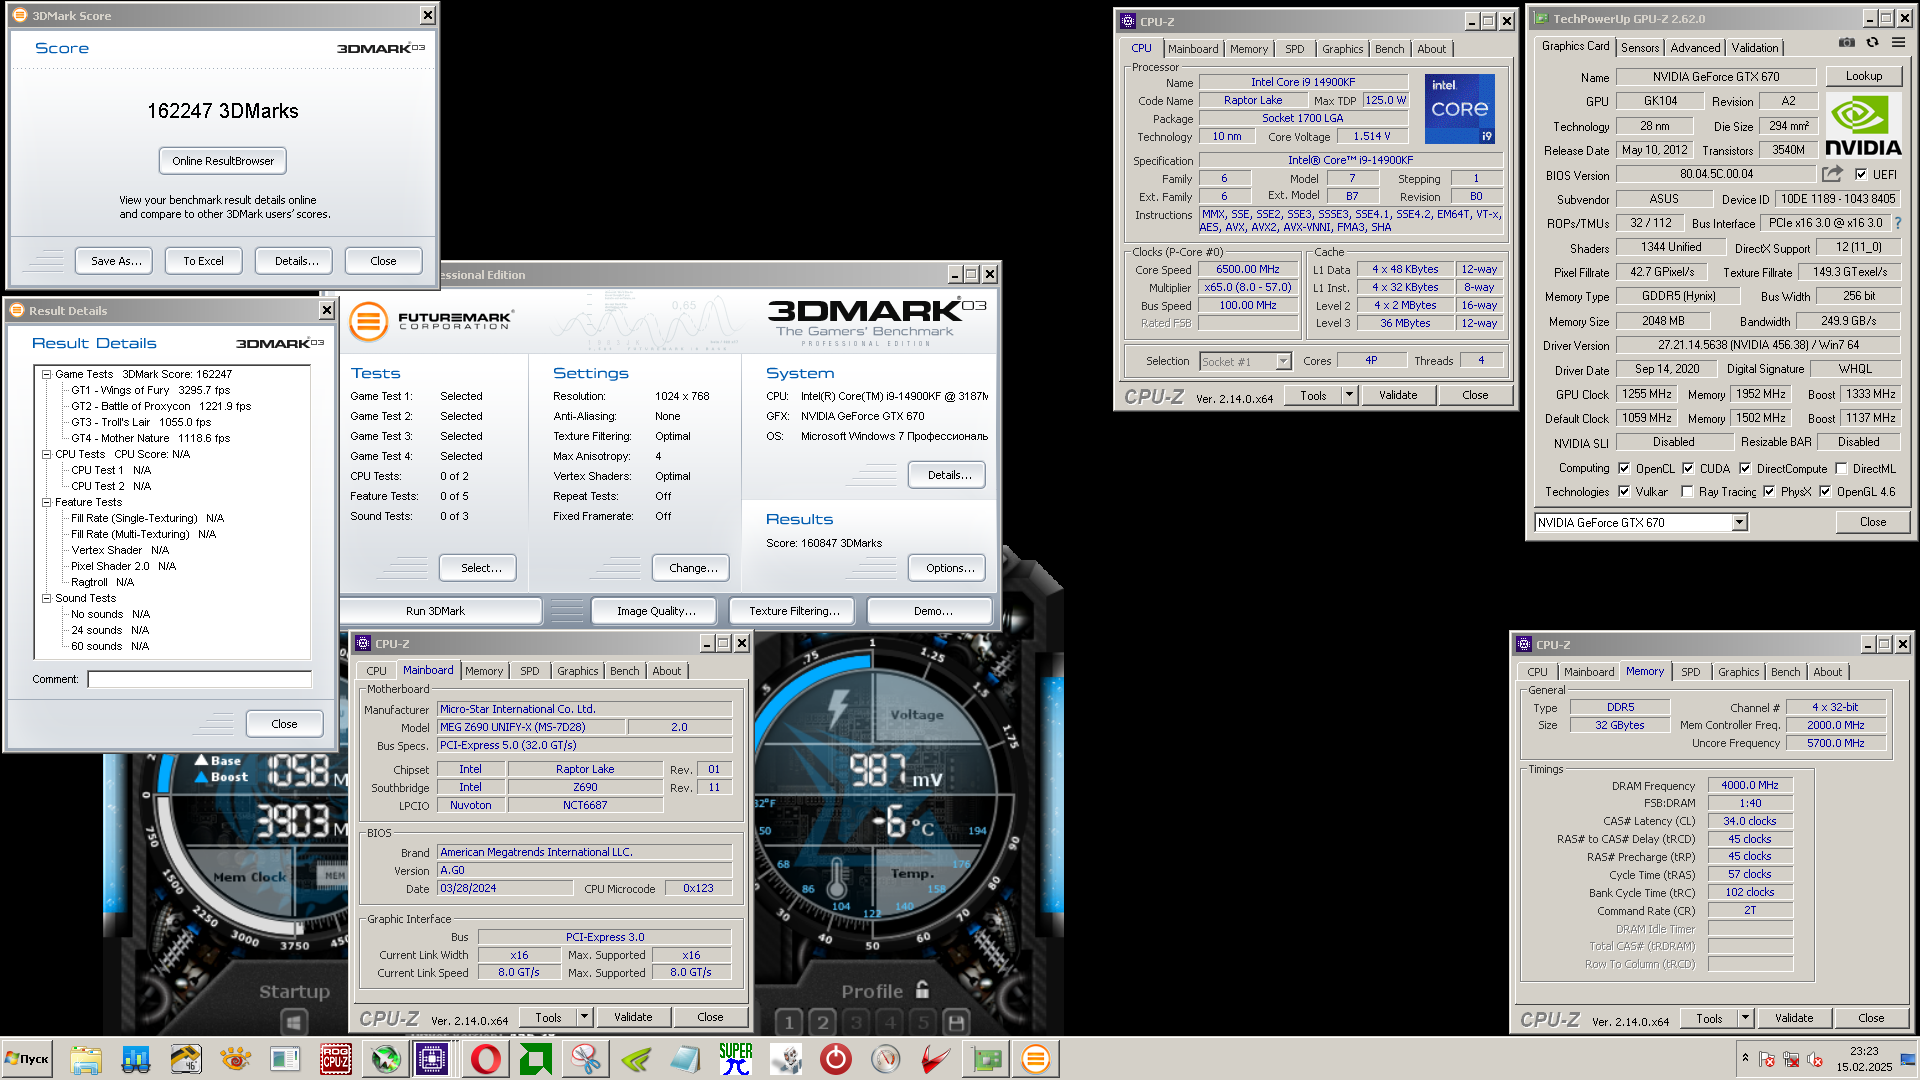
Task: Open the SPD tab in top CPU-Z window
Action: coord(1294,48)
